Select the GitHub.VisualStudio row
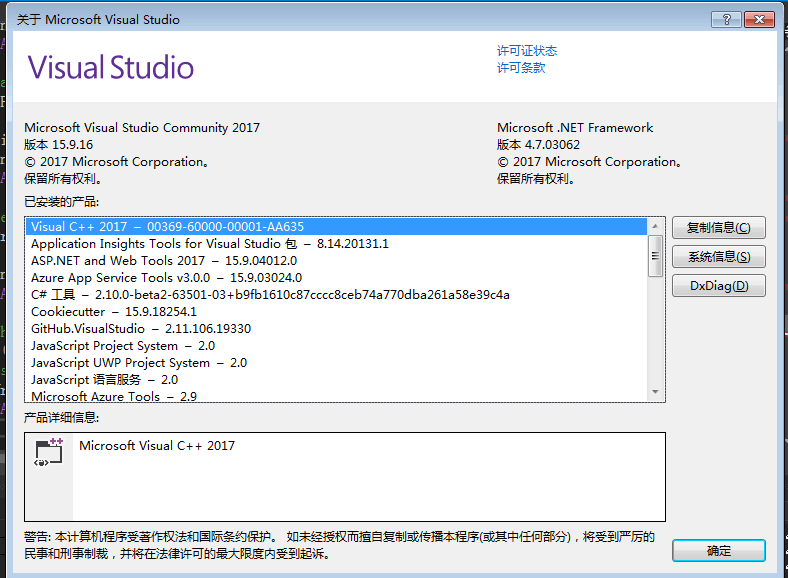The height and width of the screenshot is (578, 788). click(x=336, y=329)
